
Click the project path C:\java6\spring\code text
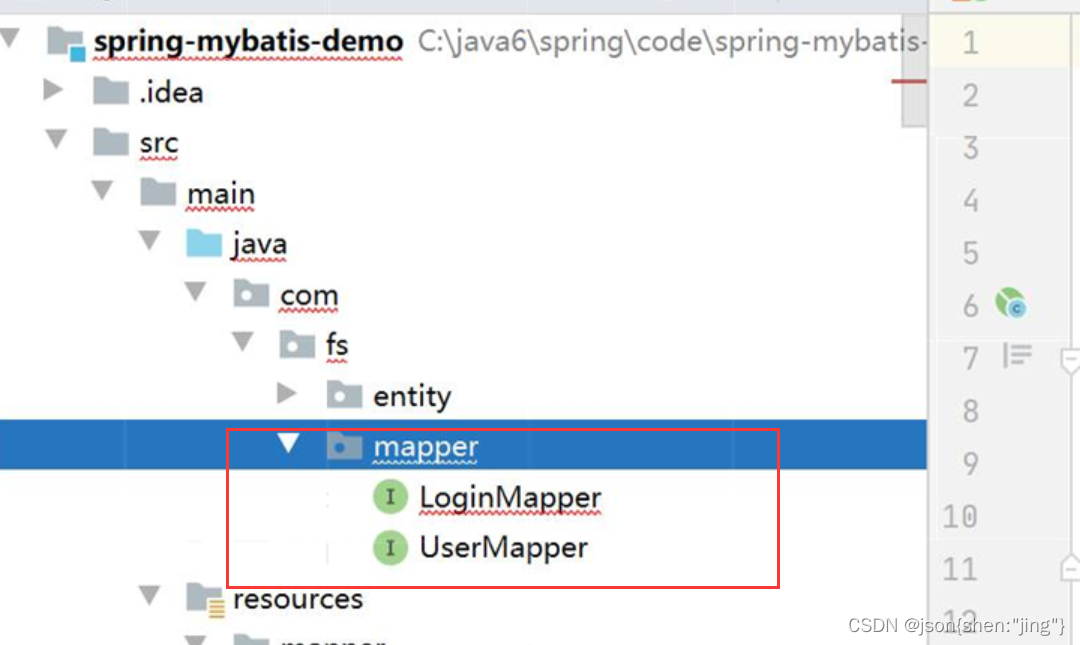point(672,42)
